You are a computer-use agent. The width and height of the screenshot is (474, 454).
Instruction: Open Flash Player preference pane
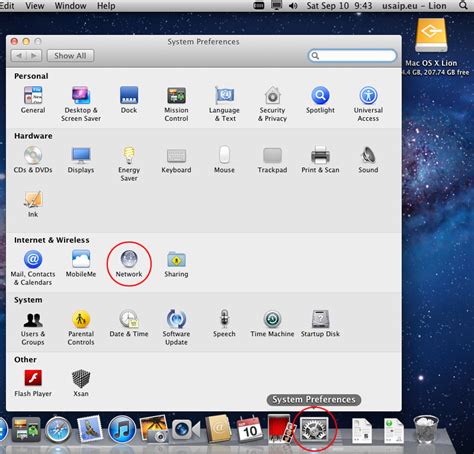33,383
